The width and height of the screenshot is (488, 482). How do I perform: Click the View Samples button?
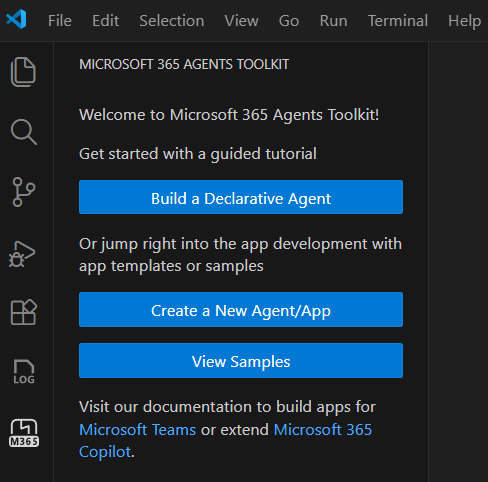point(241,360)
